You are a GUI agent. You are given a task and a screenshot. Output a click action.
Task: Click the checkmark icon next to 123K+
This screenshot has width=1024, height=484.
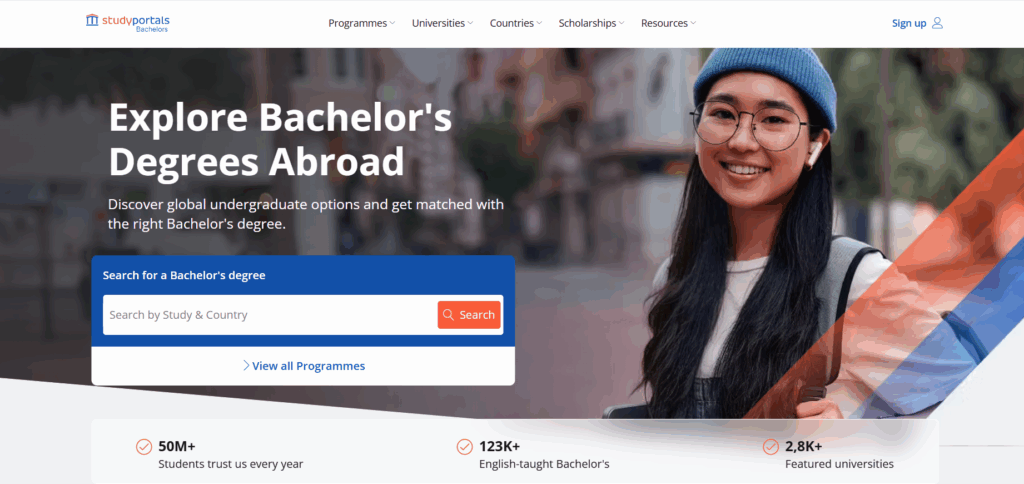[464, 447]
